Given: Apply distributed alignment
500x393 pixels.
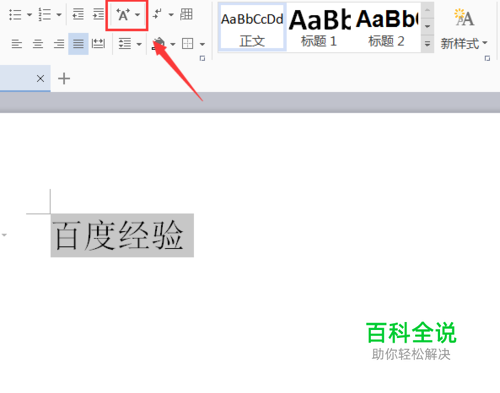Looking at the screenshot, I should (98, 44).
